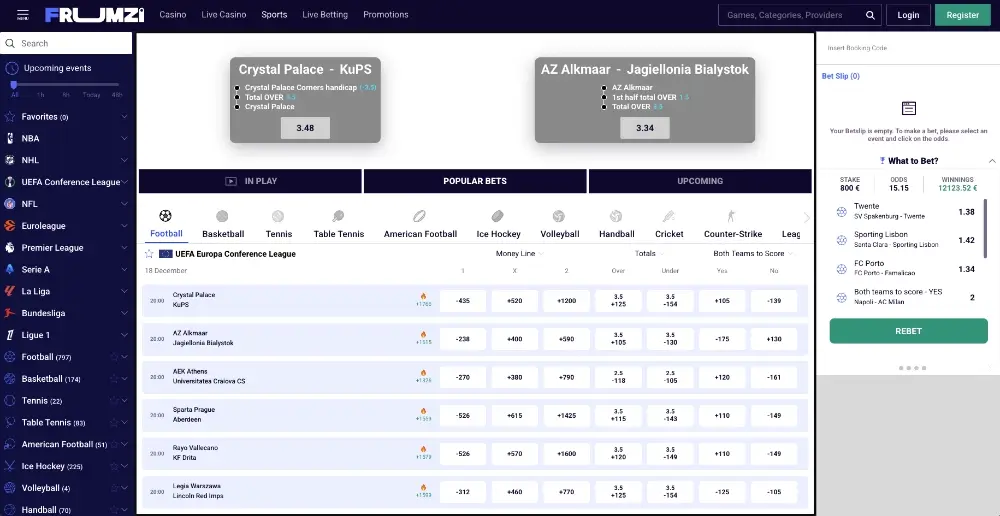
Task: Click the upcoming events time slider handle
Action: point(14,85)
